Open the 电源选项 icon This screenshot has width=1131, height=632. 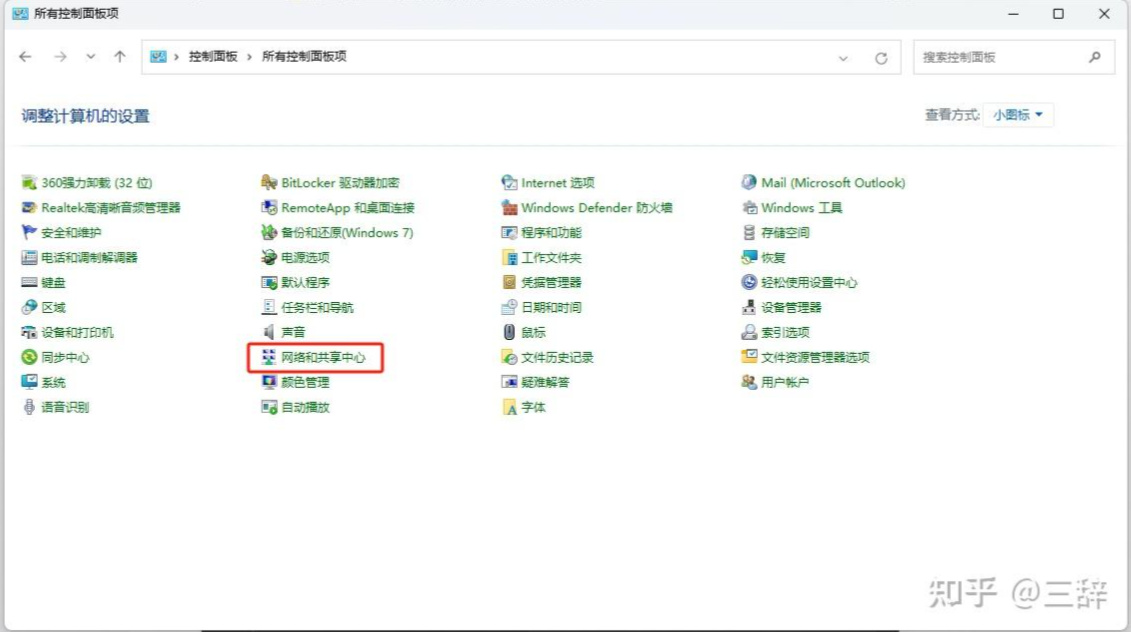pyautogui.click(x=269, y=258)
